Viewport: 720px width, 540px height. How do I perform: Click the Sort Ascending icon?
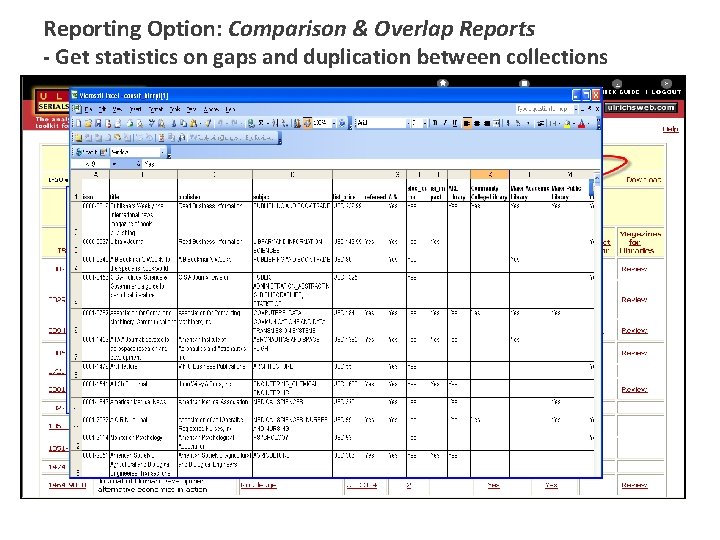[276, 123]
